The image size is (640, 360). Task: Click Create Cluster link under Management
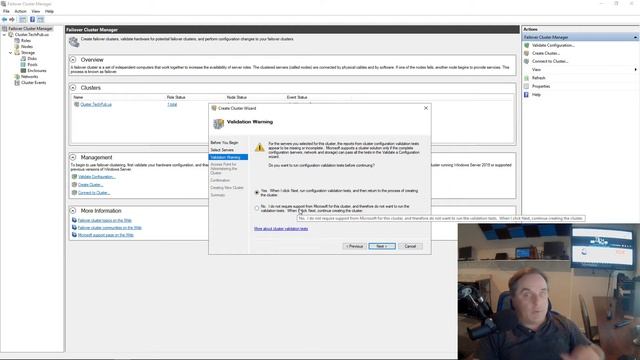pyautogui.click(x=90, y=184)
